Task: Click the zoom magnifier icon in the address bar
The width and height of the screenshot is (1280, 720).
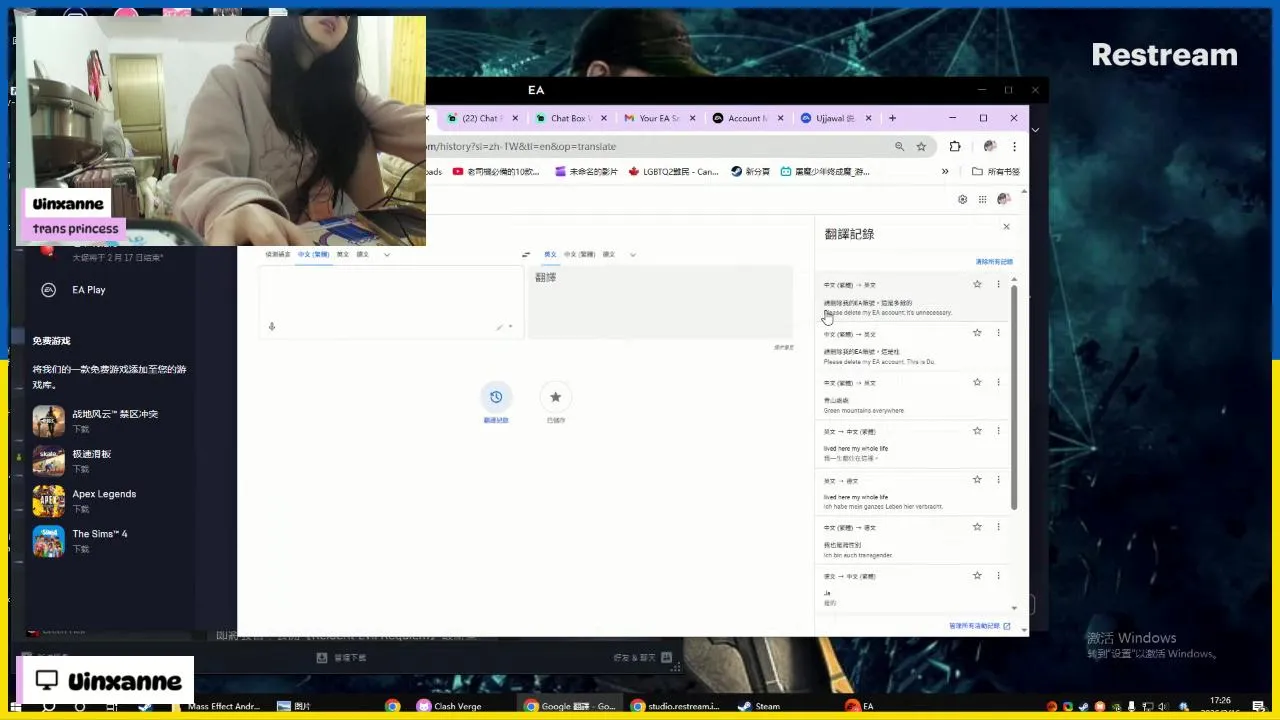Action: (x=899, y=146)
